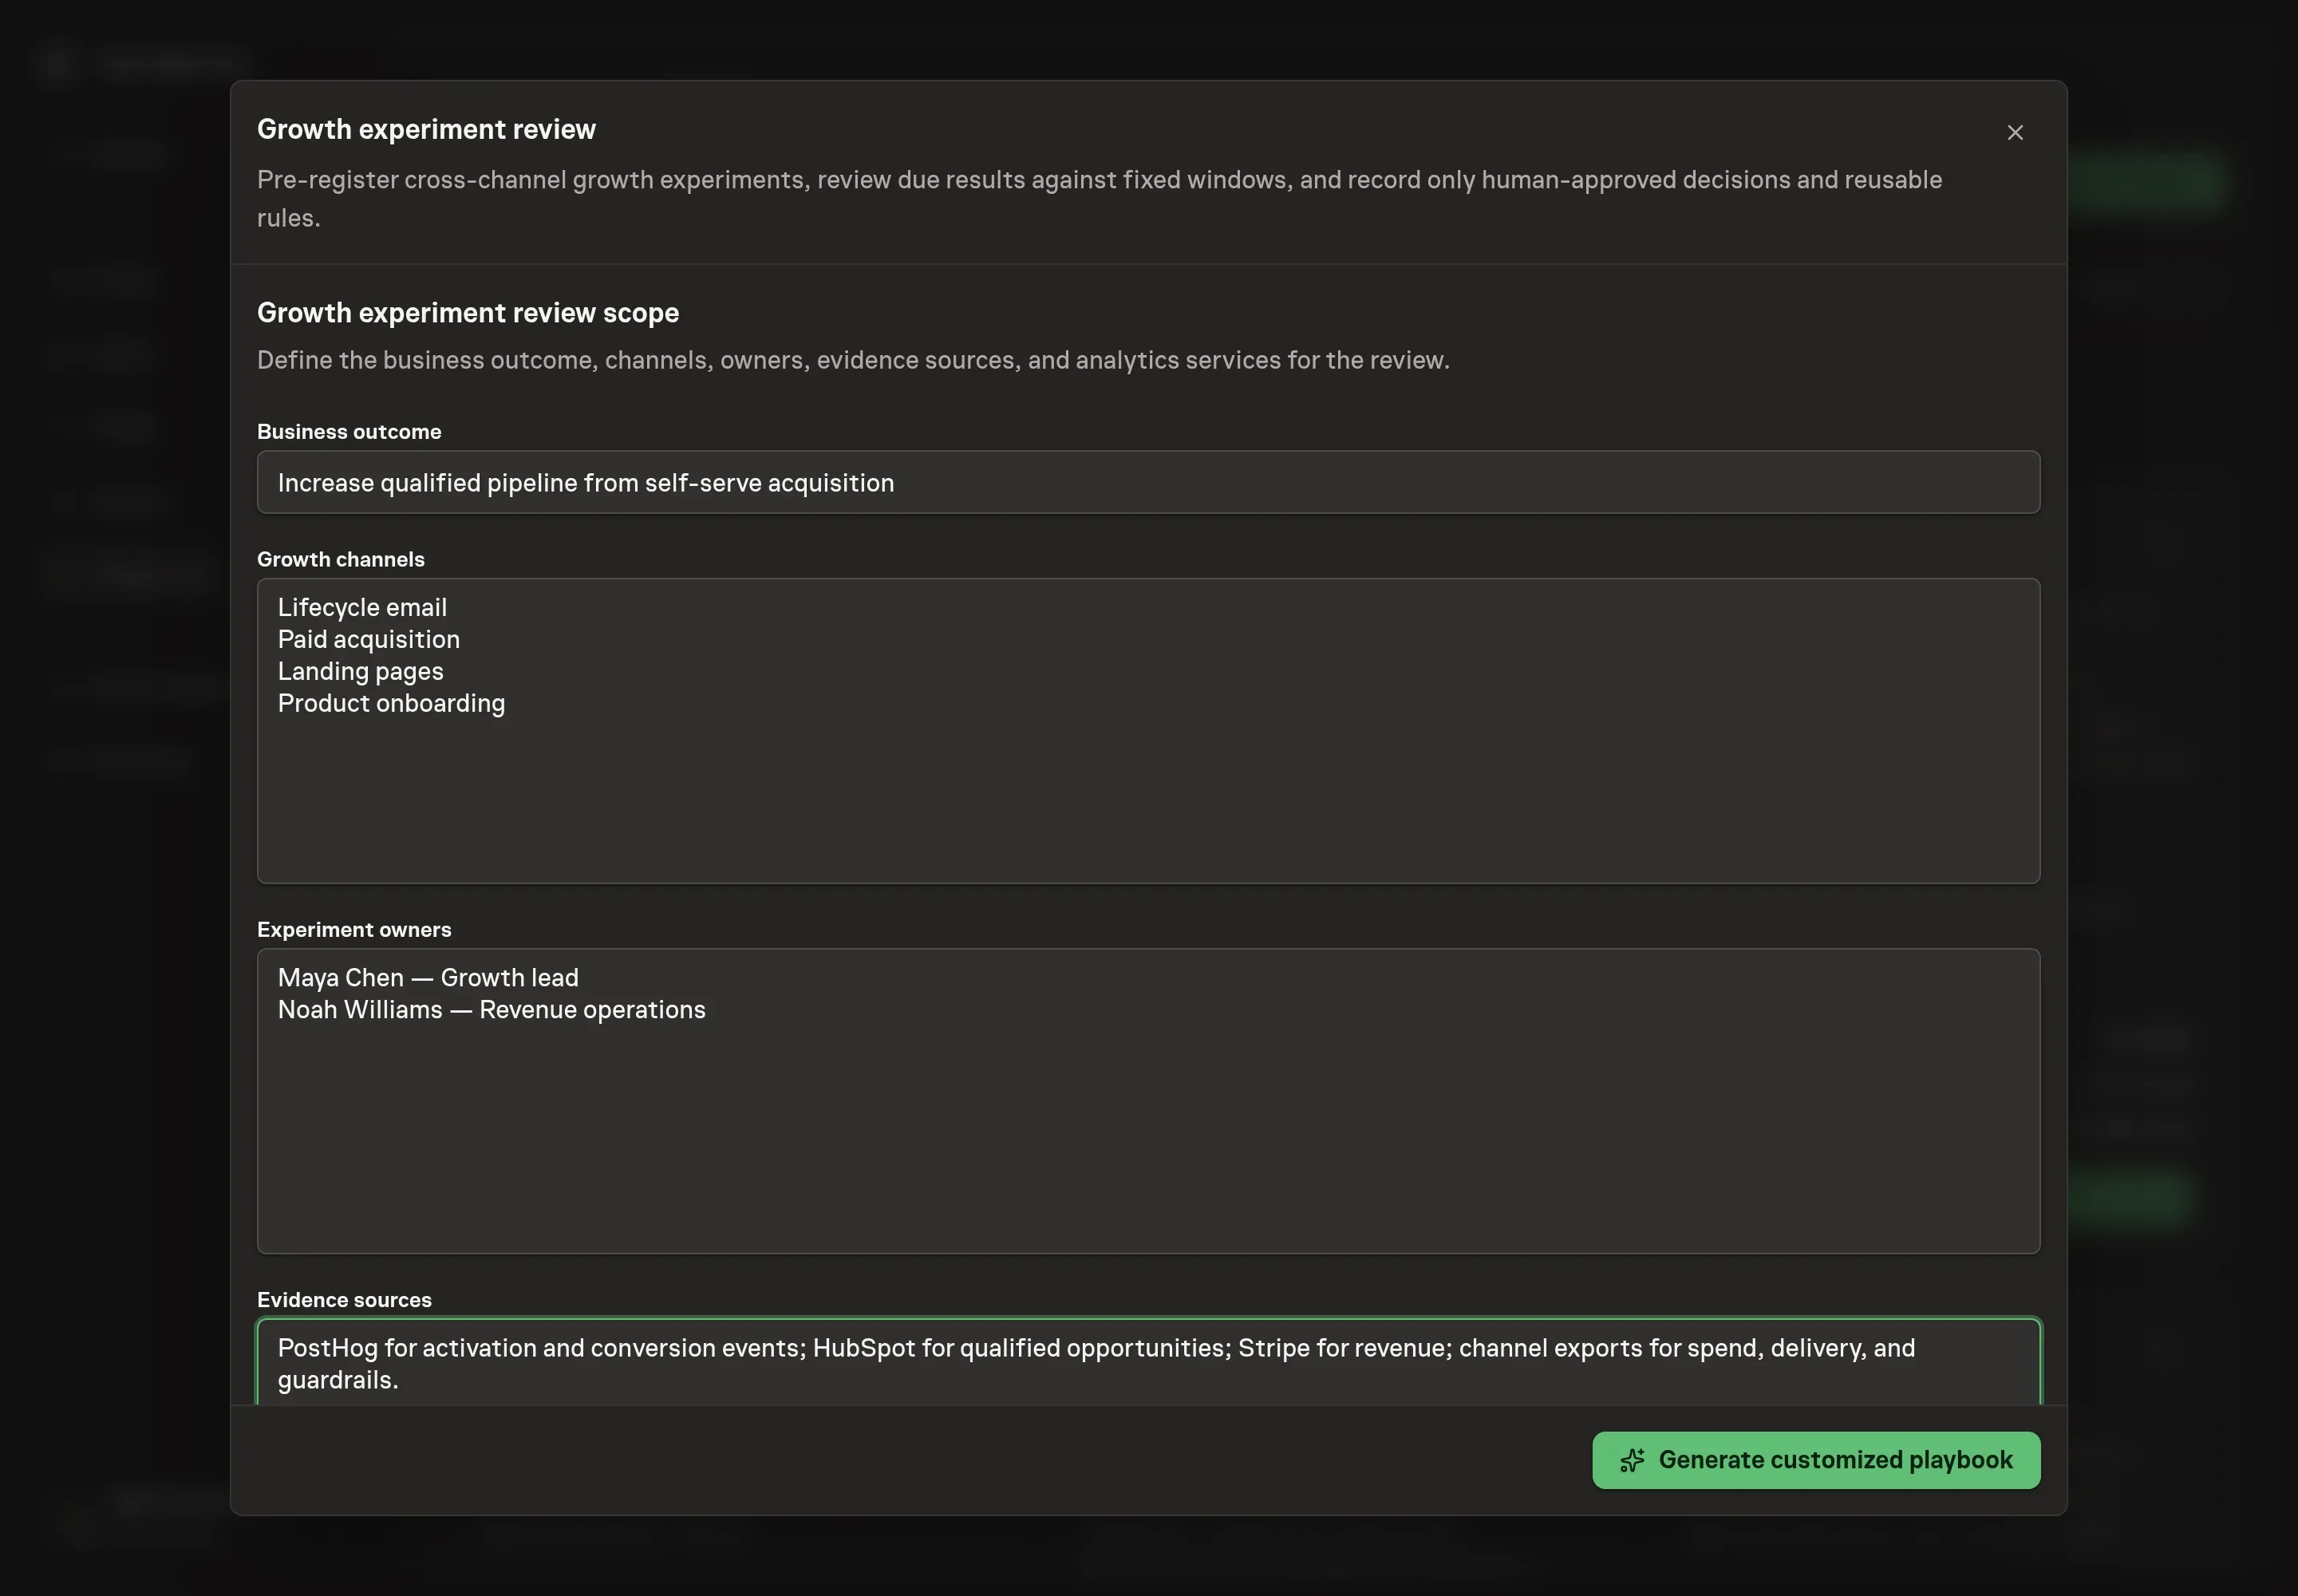
Task: Focus the Growth channels text area
Action: [x=1148, y=730]
